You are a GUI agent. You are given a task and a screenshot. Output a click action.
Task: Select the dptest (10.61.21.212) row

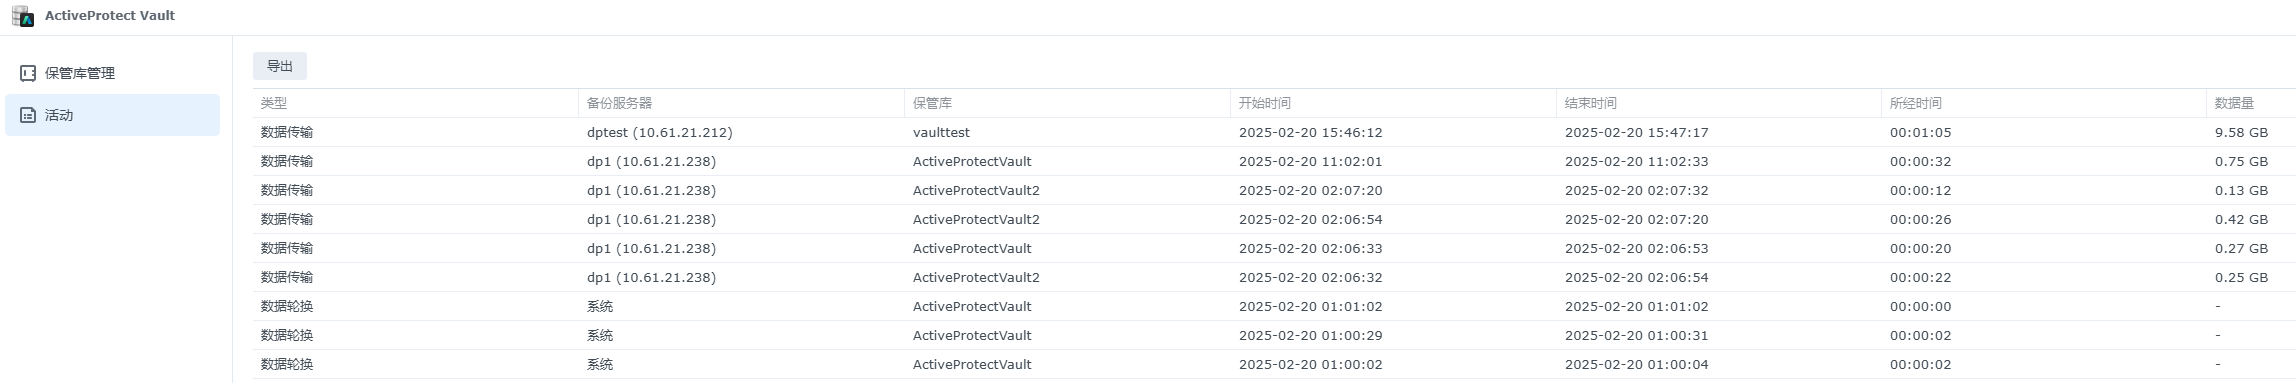pyautogui.click(x=1274, y=132)
